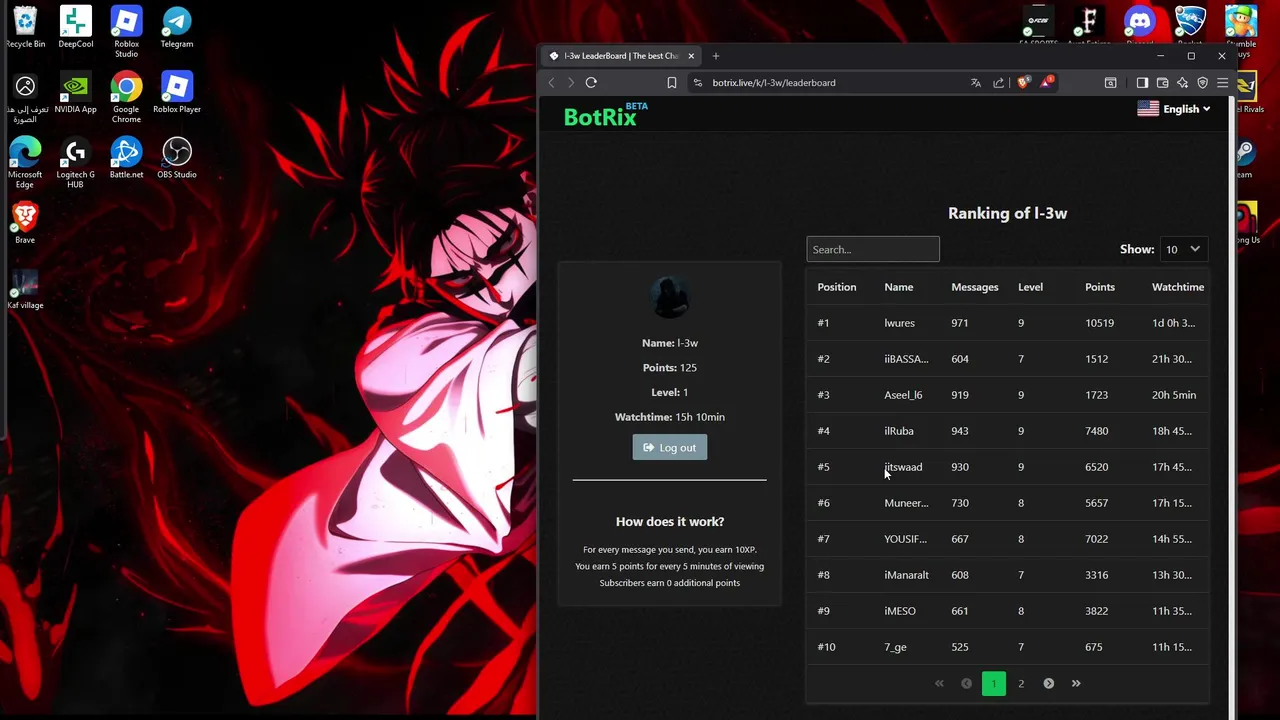Select the name 7_ge
1280x720 pixels.
coord(895,647)
